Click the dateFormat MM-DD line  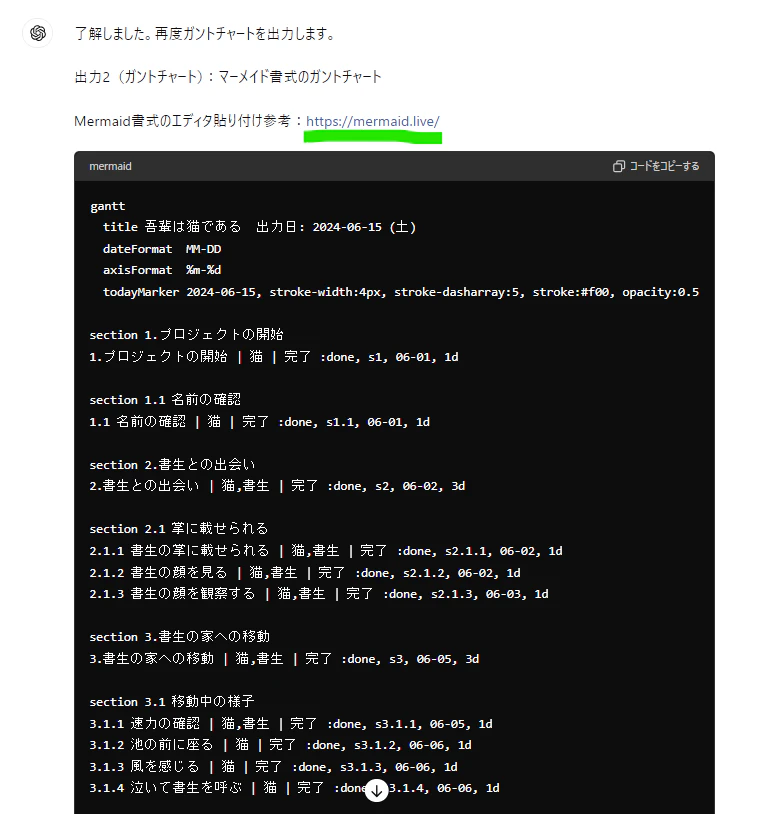(162, 249)
